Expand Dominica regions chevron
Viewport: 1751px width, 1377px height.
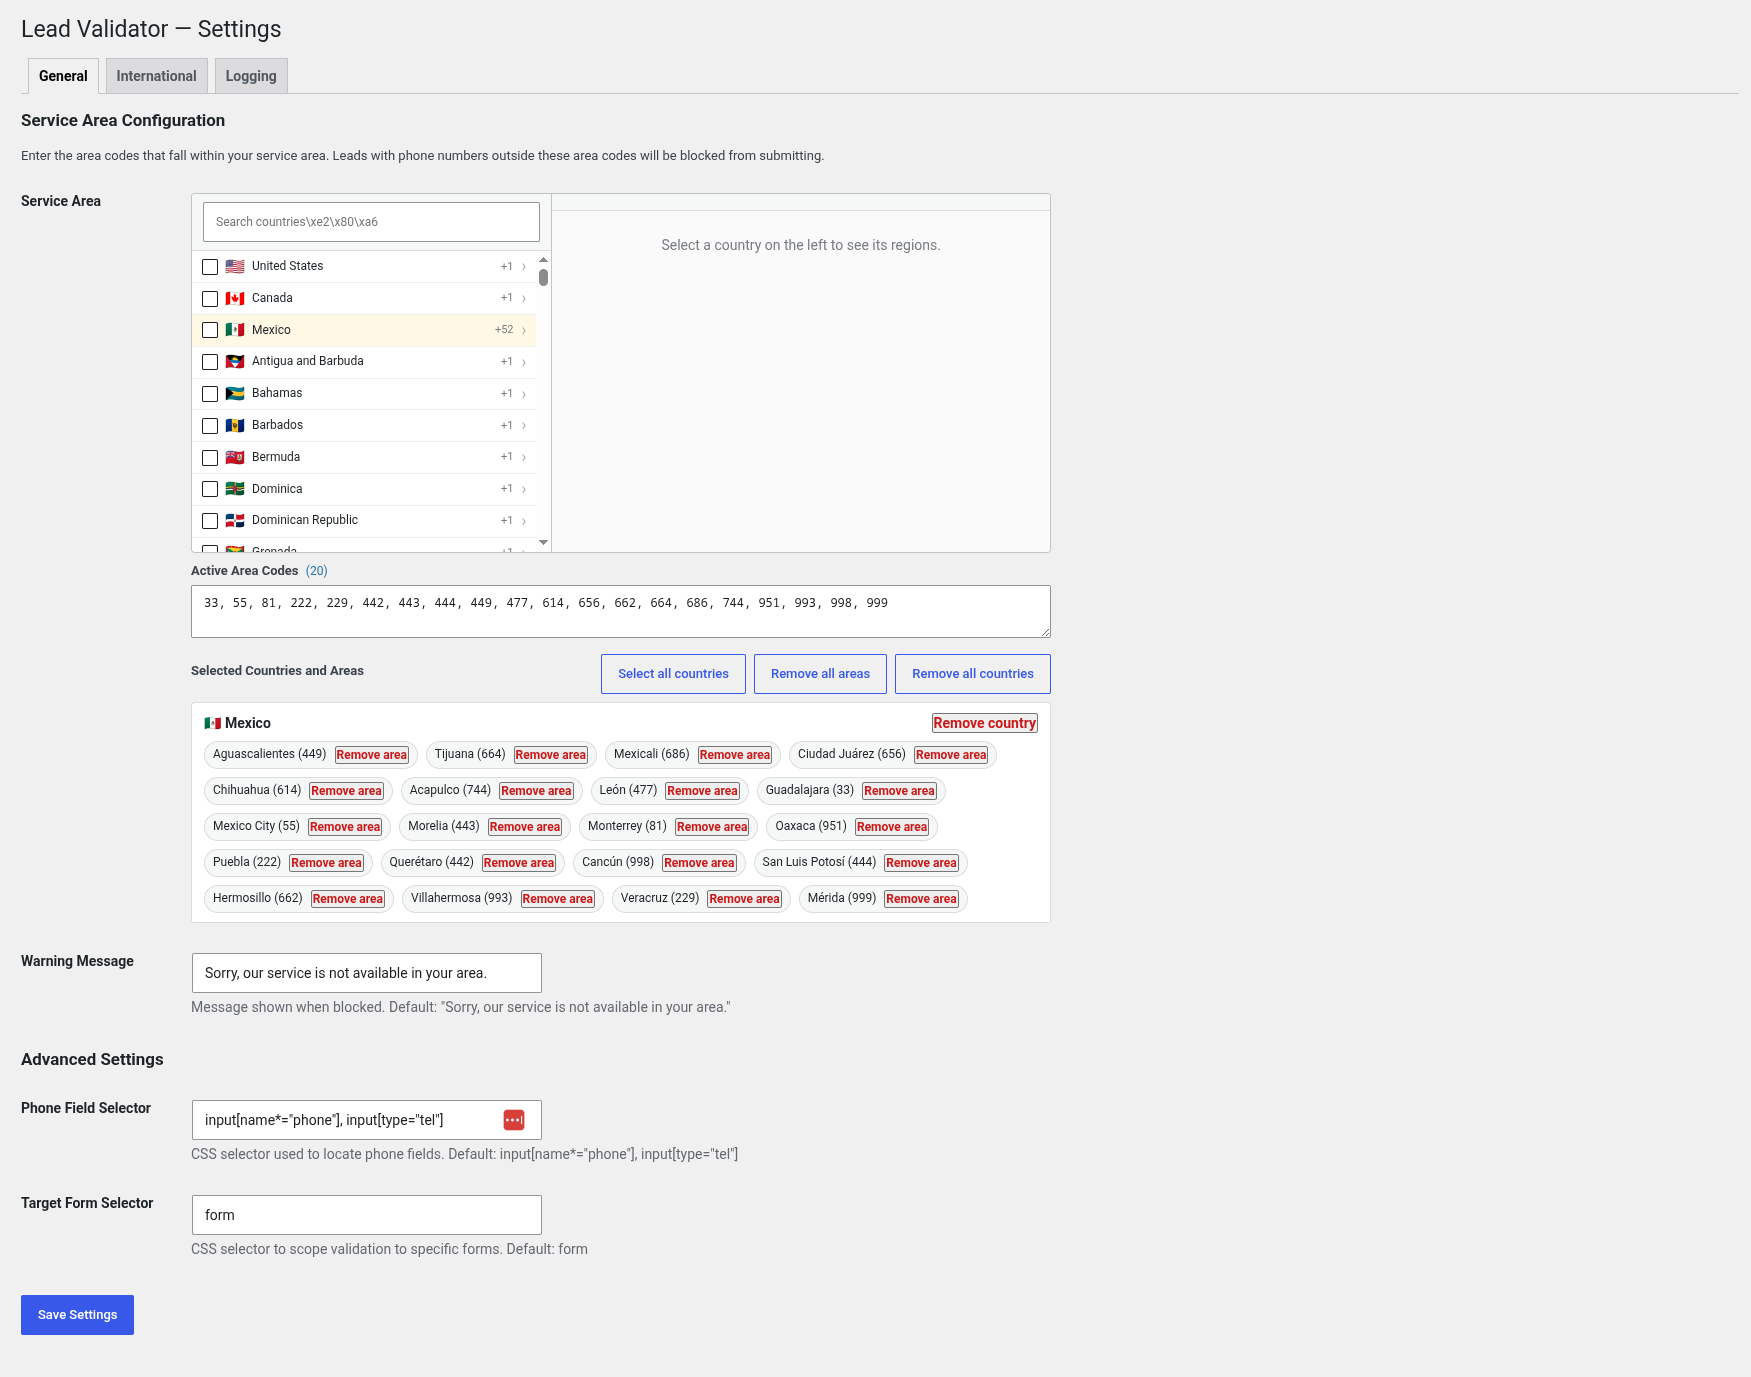coord(524,489)
